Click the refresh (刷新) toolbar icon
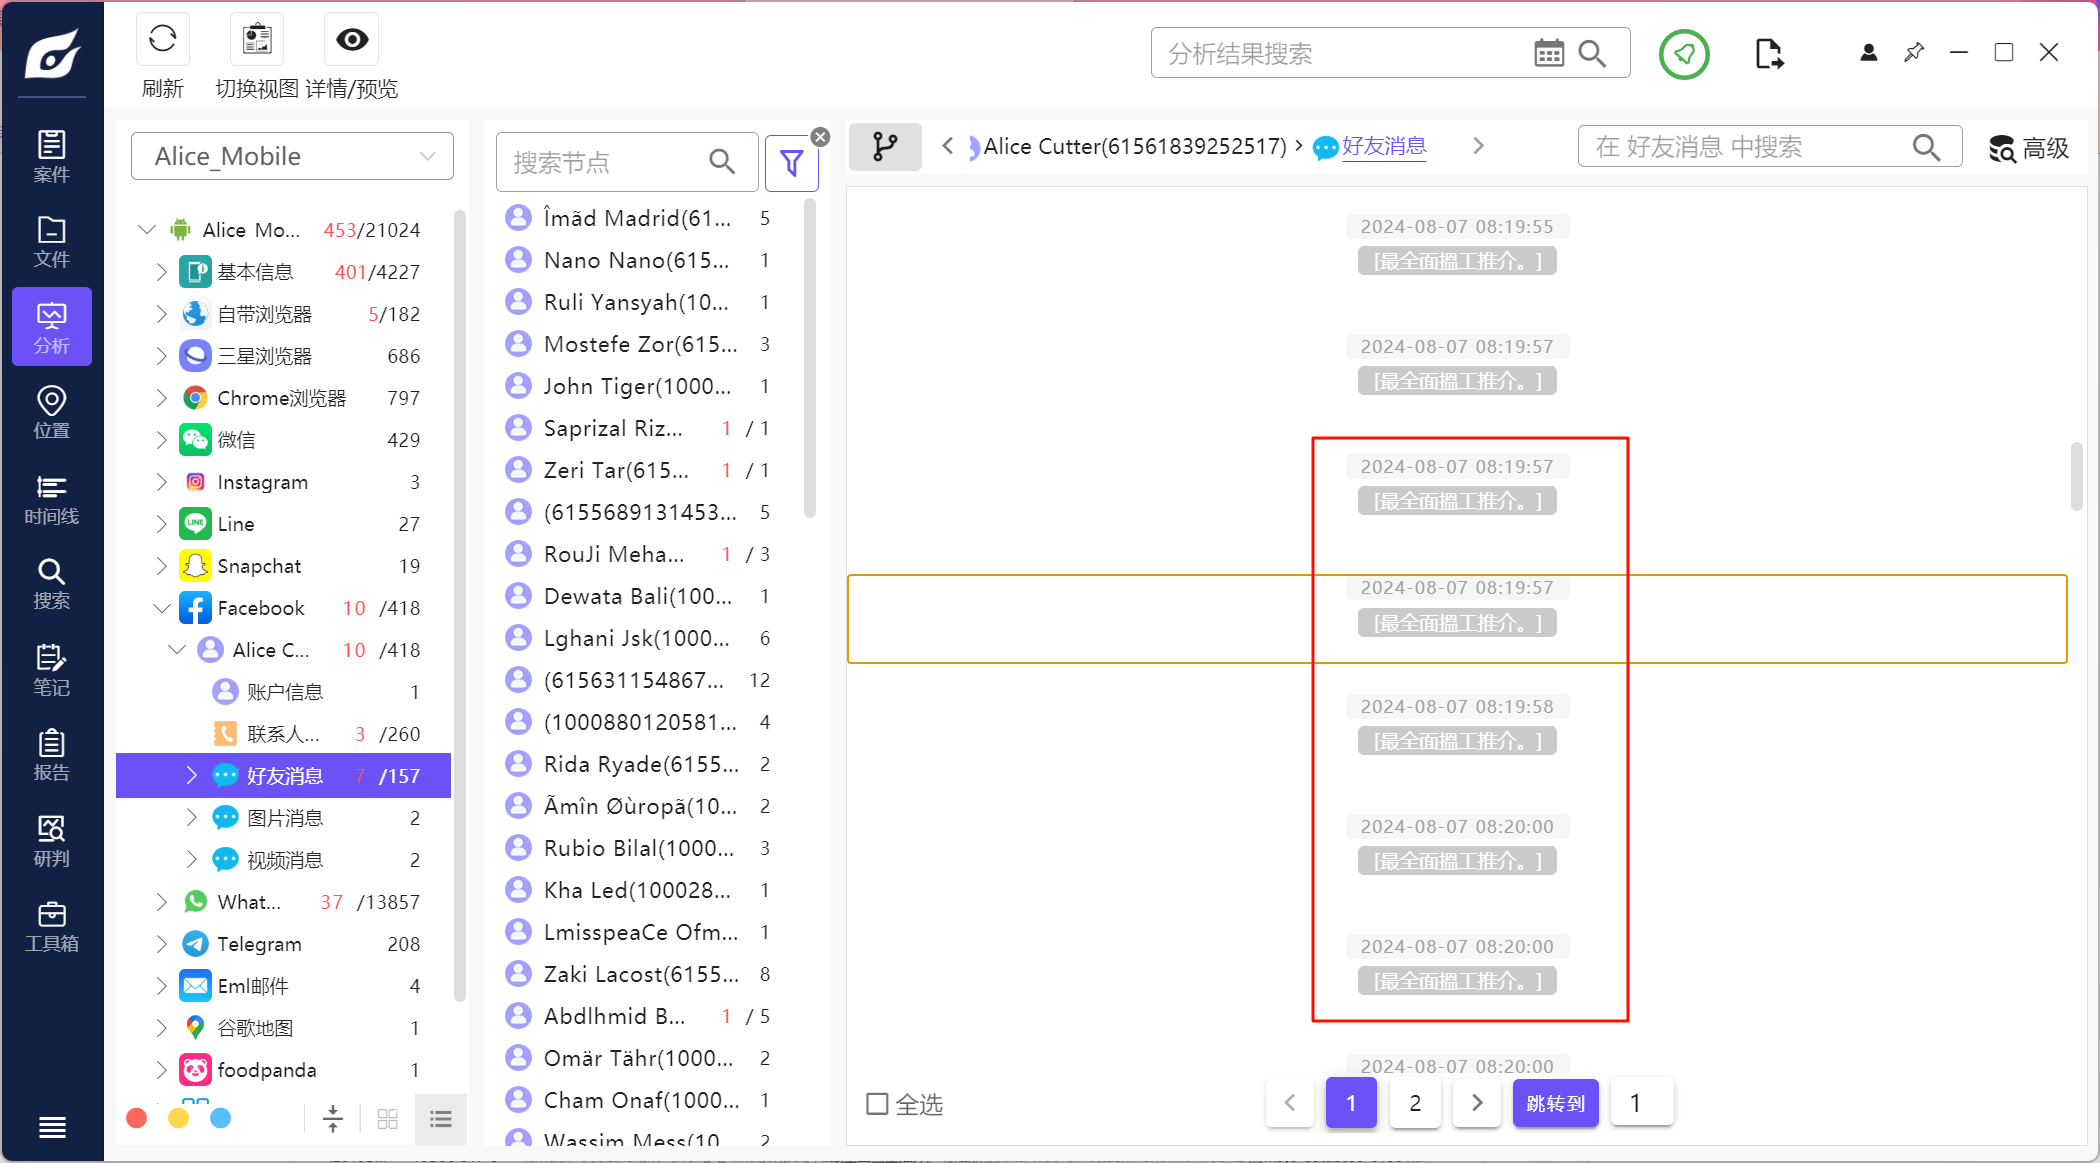Screen dimensions: 2100x1163 [162, 40]
